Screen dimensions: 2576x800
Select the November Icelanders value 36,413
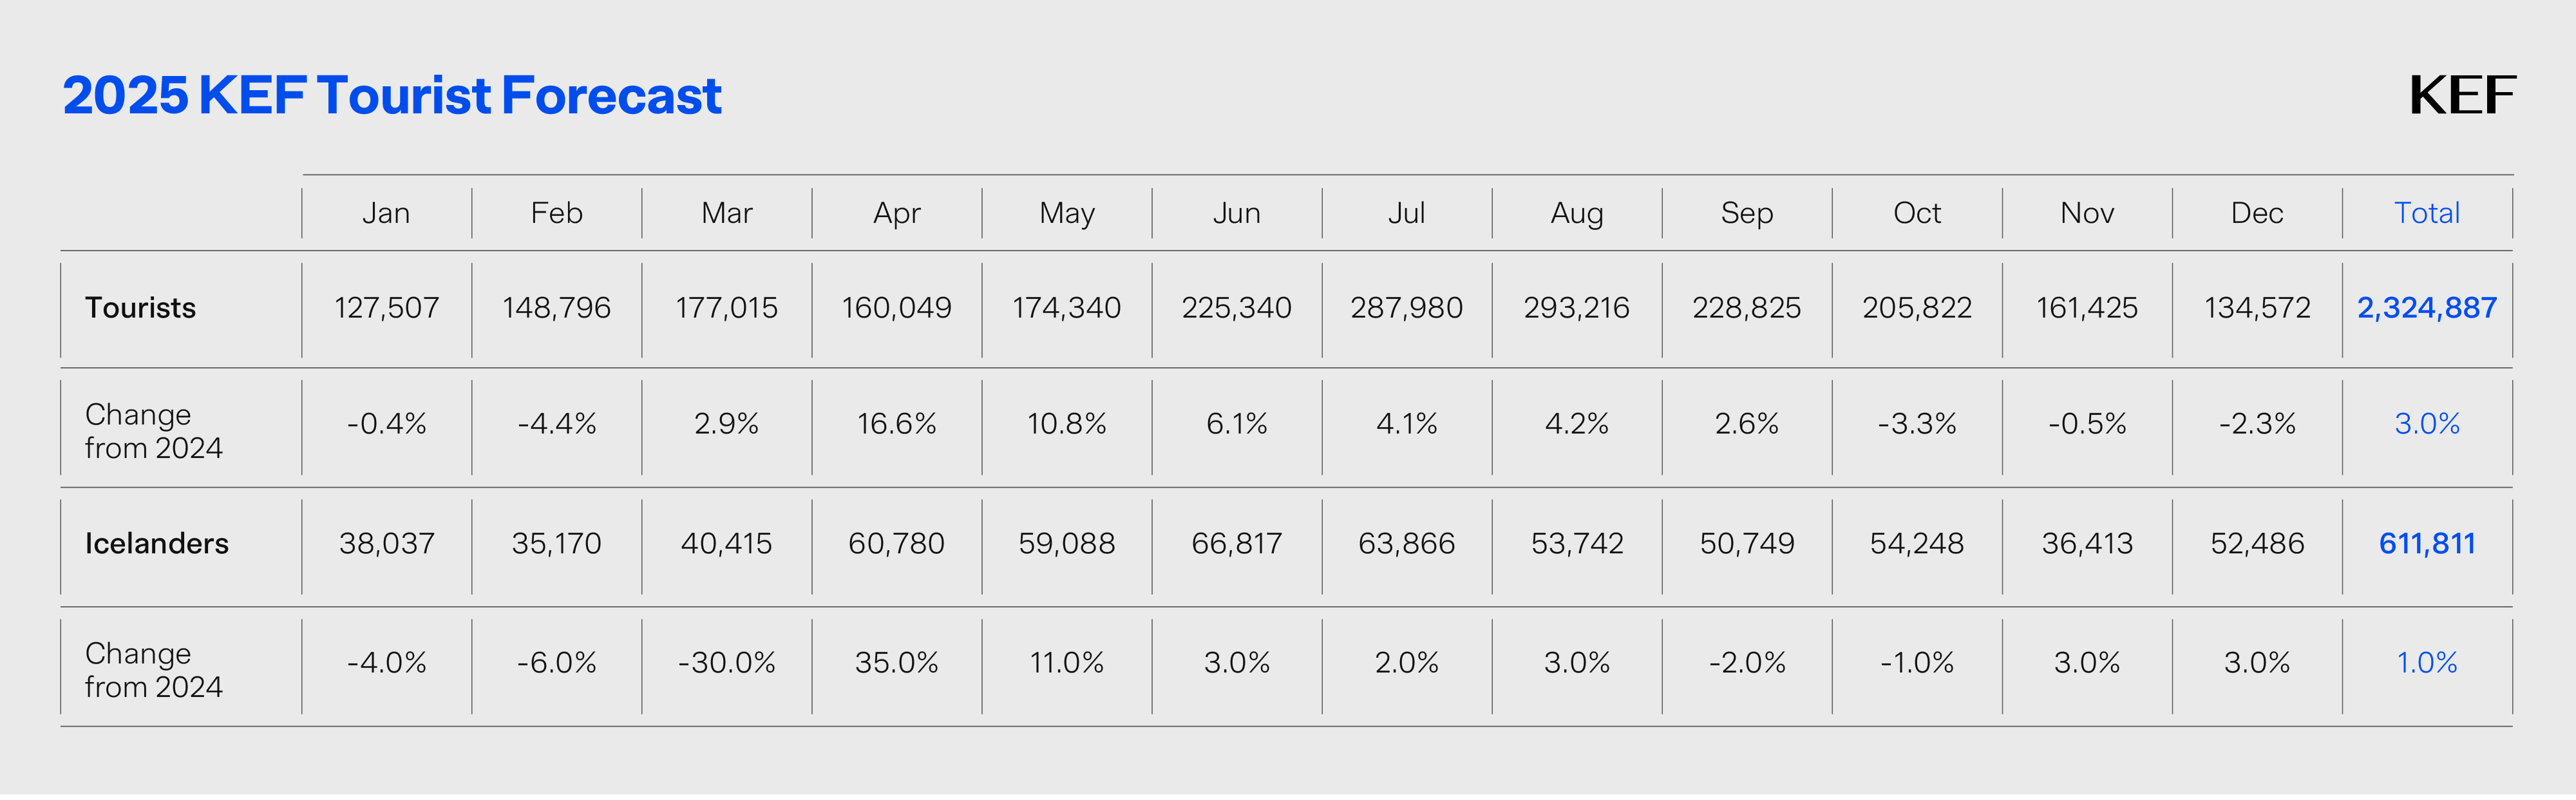coord(2086,544)
